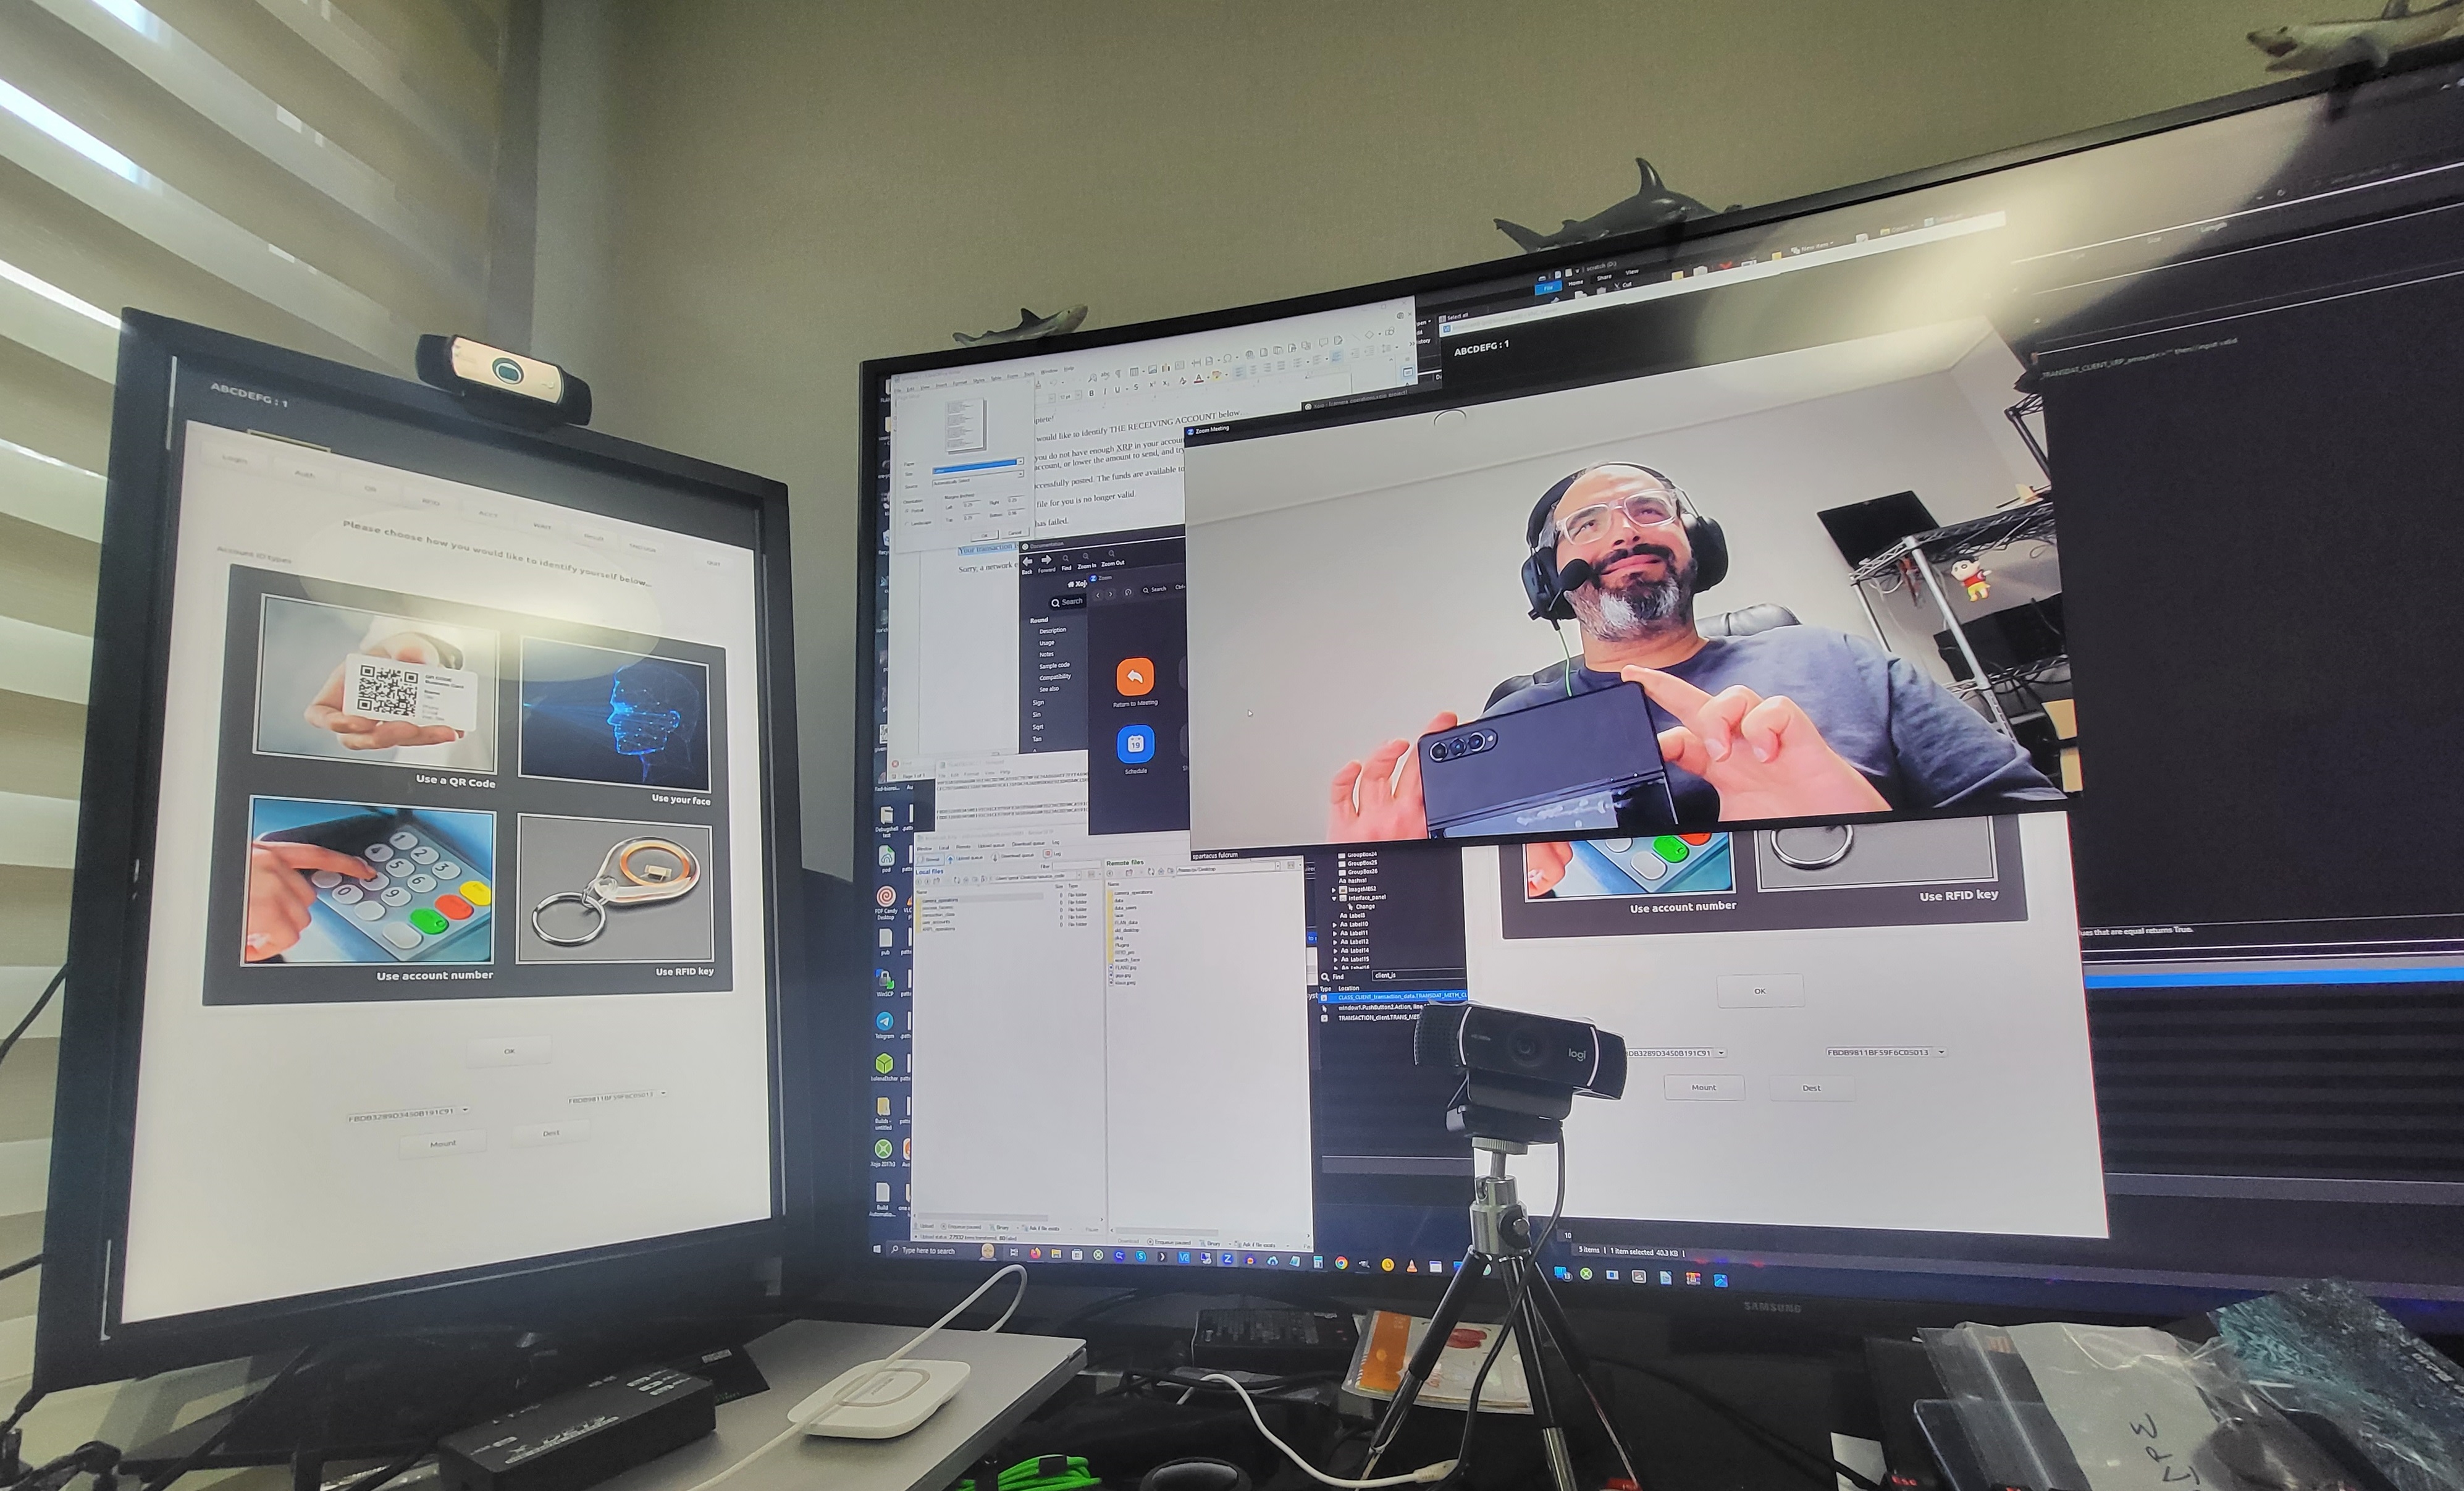Click the Return to Meeting orange icon
Screen dimensions: 2464x1491
pyautogui.click(x=1135, y=678)
